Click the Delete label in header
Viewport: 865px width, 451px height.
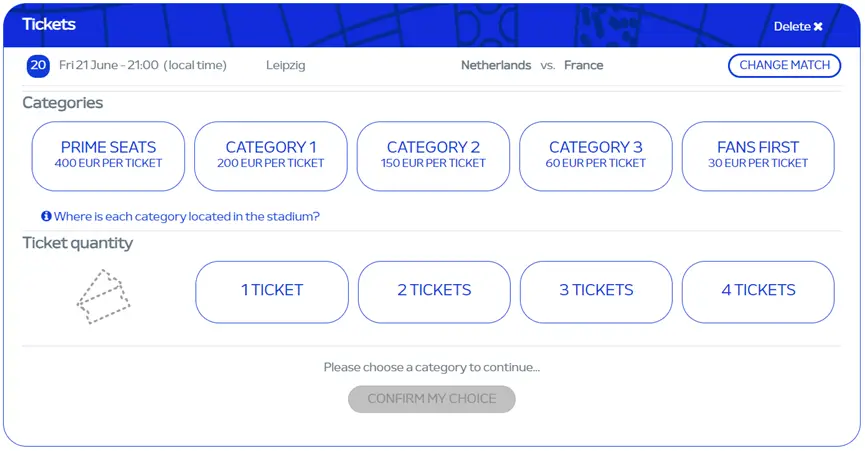[x=792, y=26]
